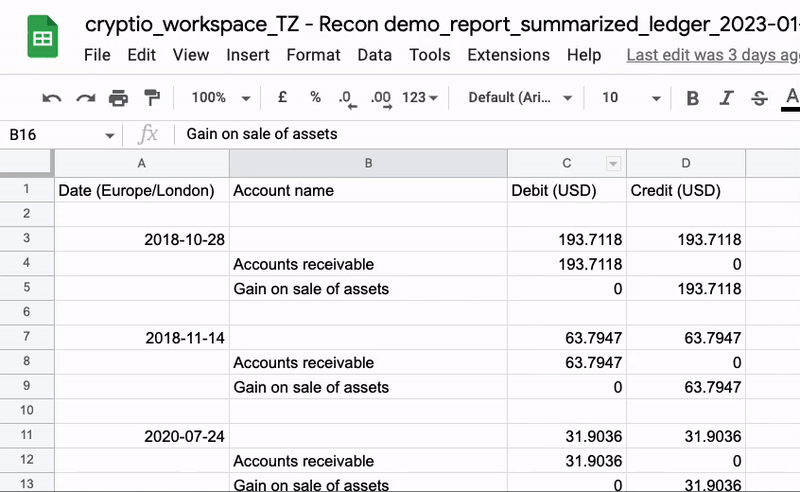The image size is (800, 492).
Task: Select the 2020-07-24 date cell
Action: [x=142, y=436]
